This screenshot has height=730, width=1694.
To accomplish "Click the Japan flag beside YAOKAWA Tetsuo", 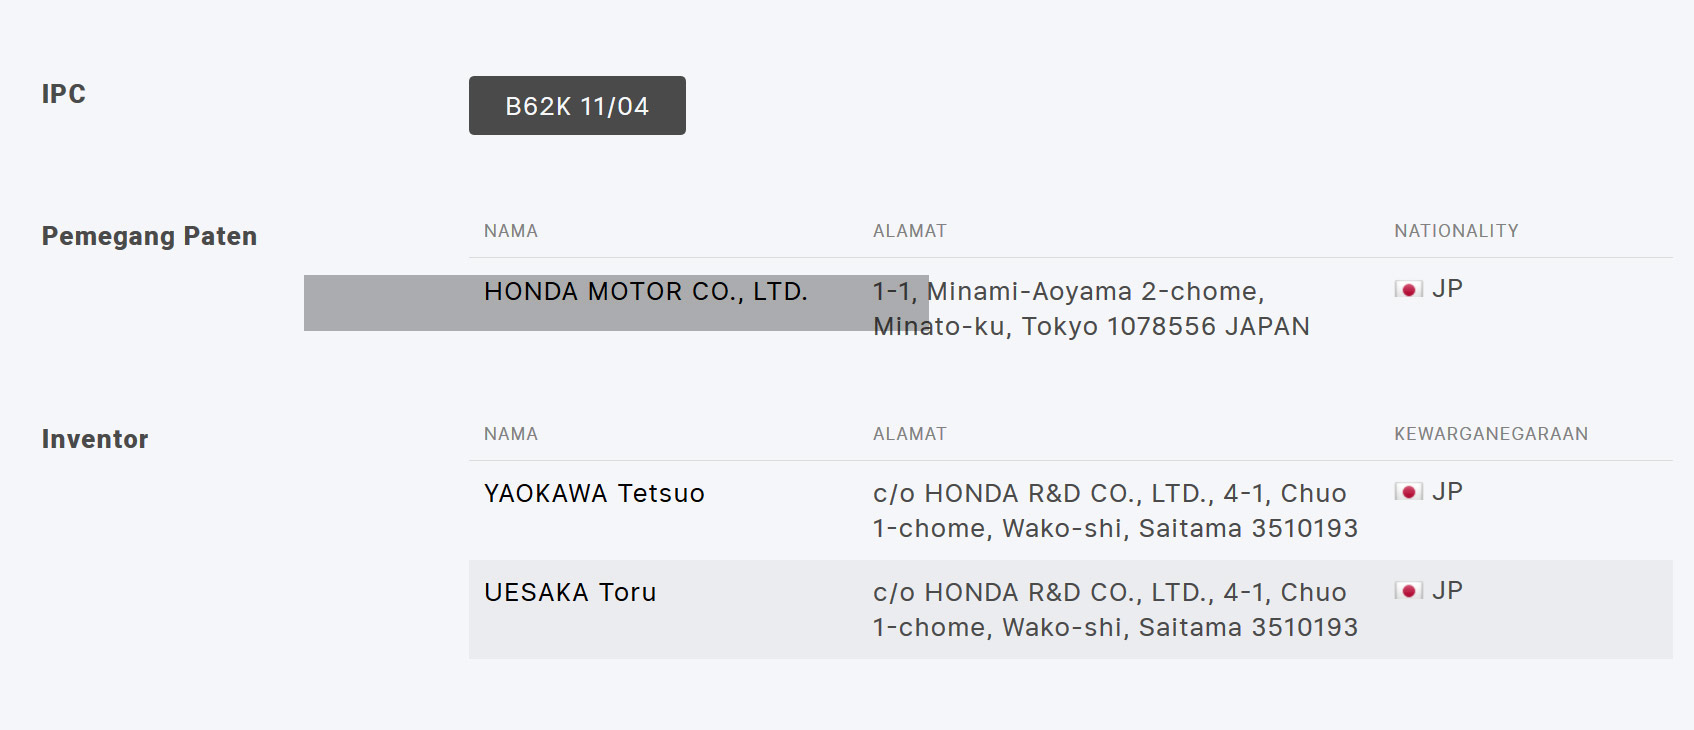I will tap(1409, 491).
